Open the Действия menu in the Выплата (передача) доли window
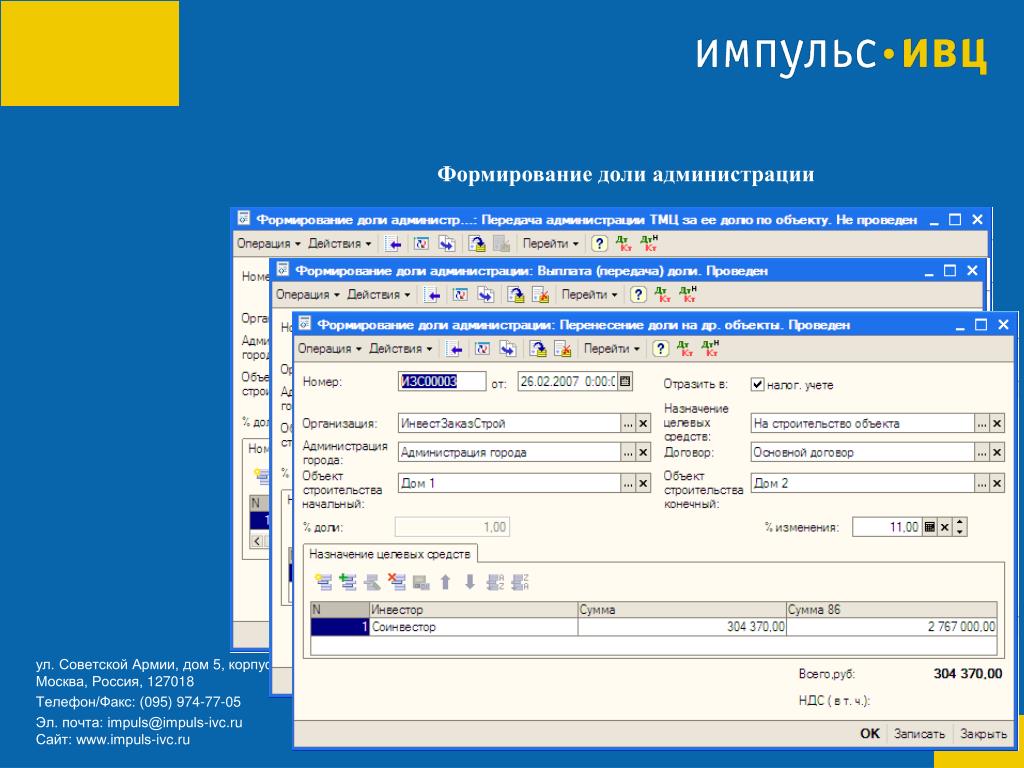1024x768 pixels. tap(378, 295)
